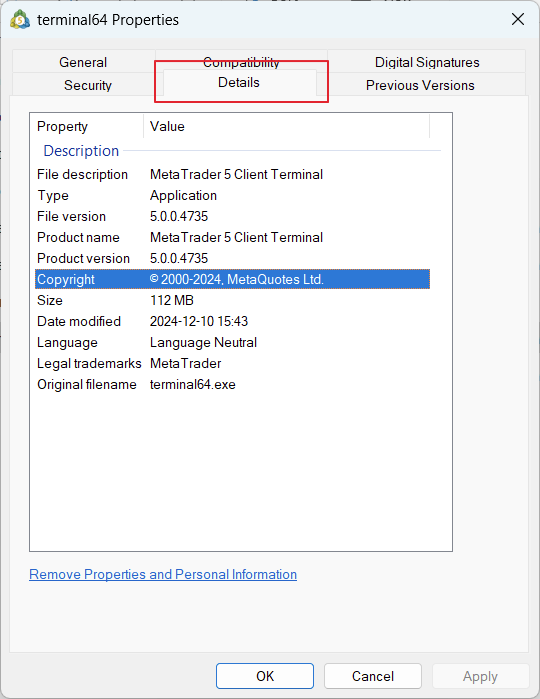Switch to the General tab

[83, 62]
